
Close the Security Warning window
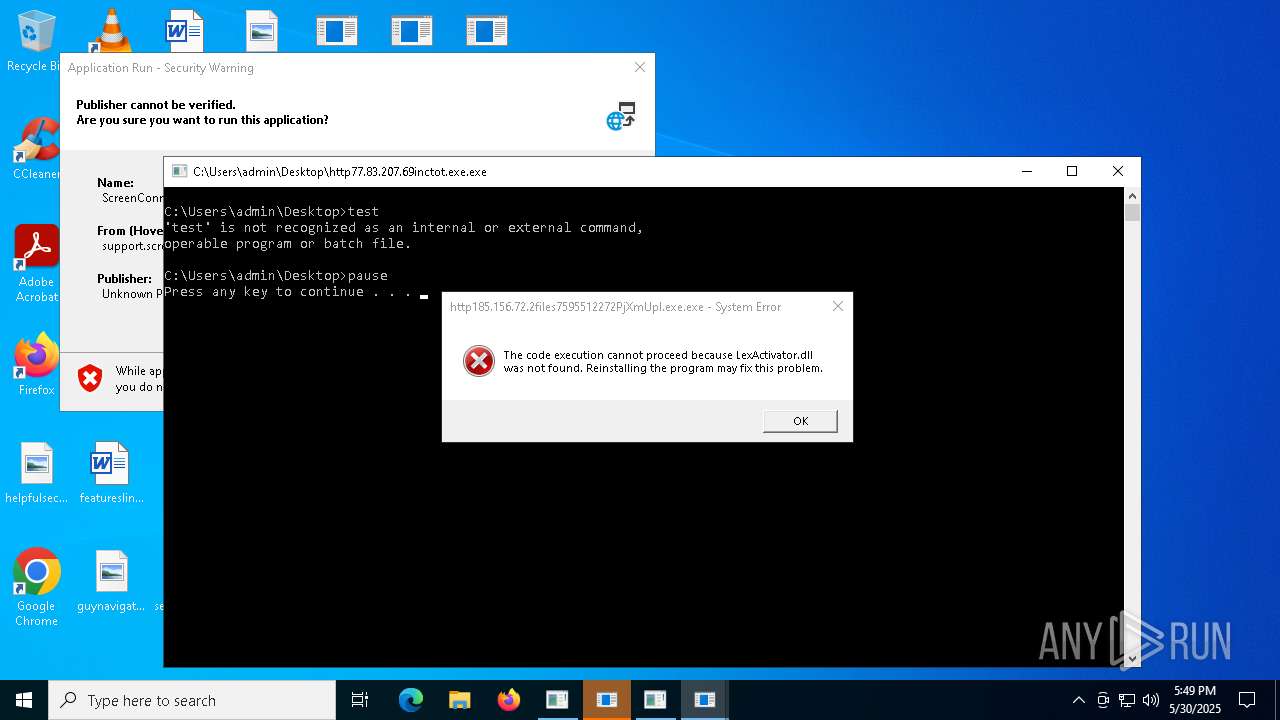(x=640, y=67)
